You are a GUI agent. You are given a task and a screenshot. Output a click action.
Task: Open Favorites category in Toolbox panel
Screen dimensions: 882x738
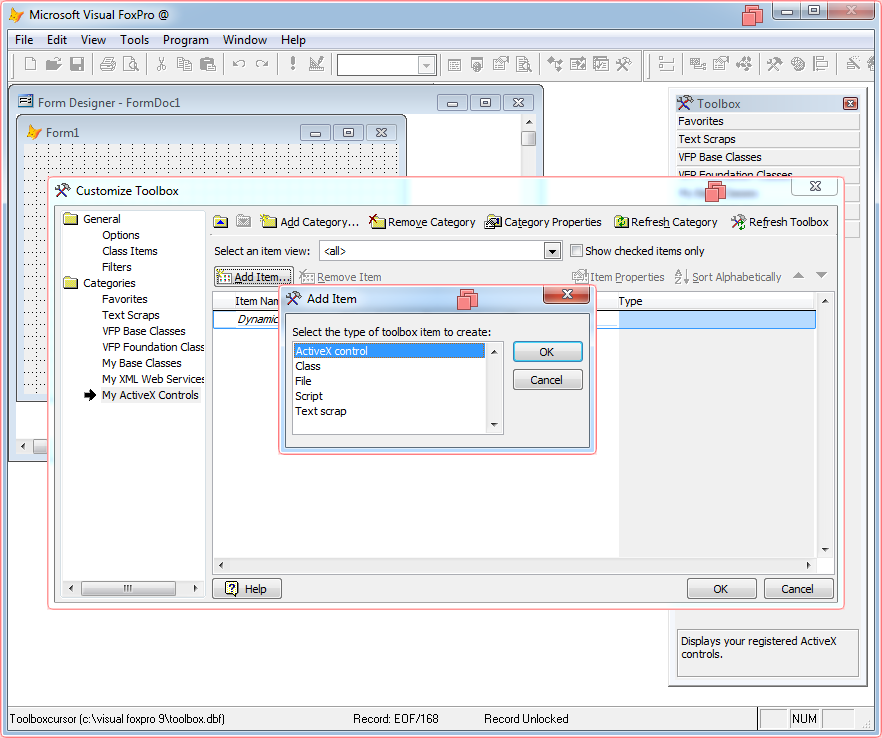pyautogui.click(x=768, y=122)
